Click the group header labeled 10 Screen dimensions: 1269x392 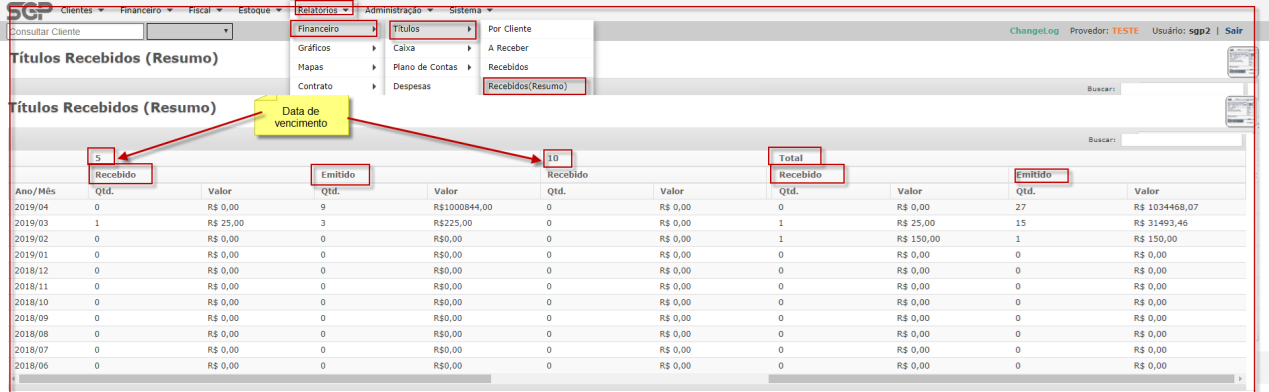click(x=552, y=157)
